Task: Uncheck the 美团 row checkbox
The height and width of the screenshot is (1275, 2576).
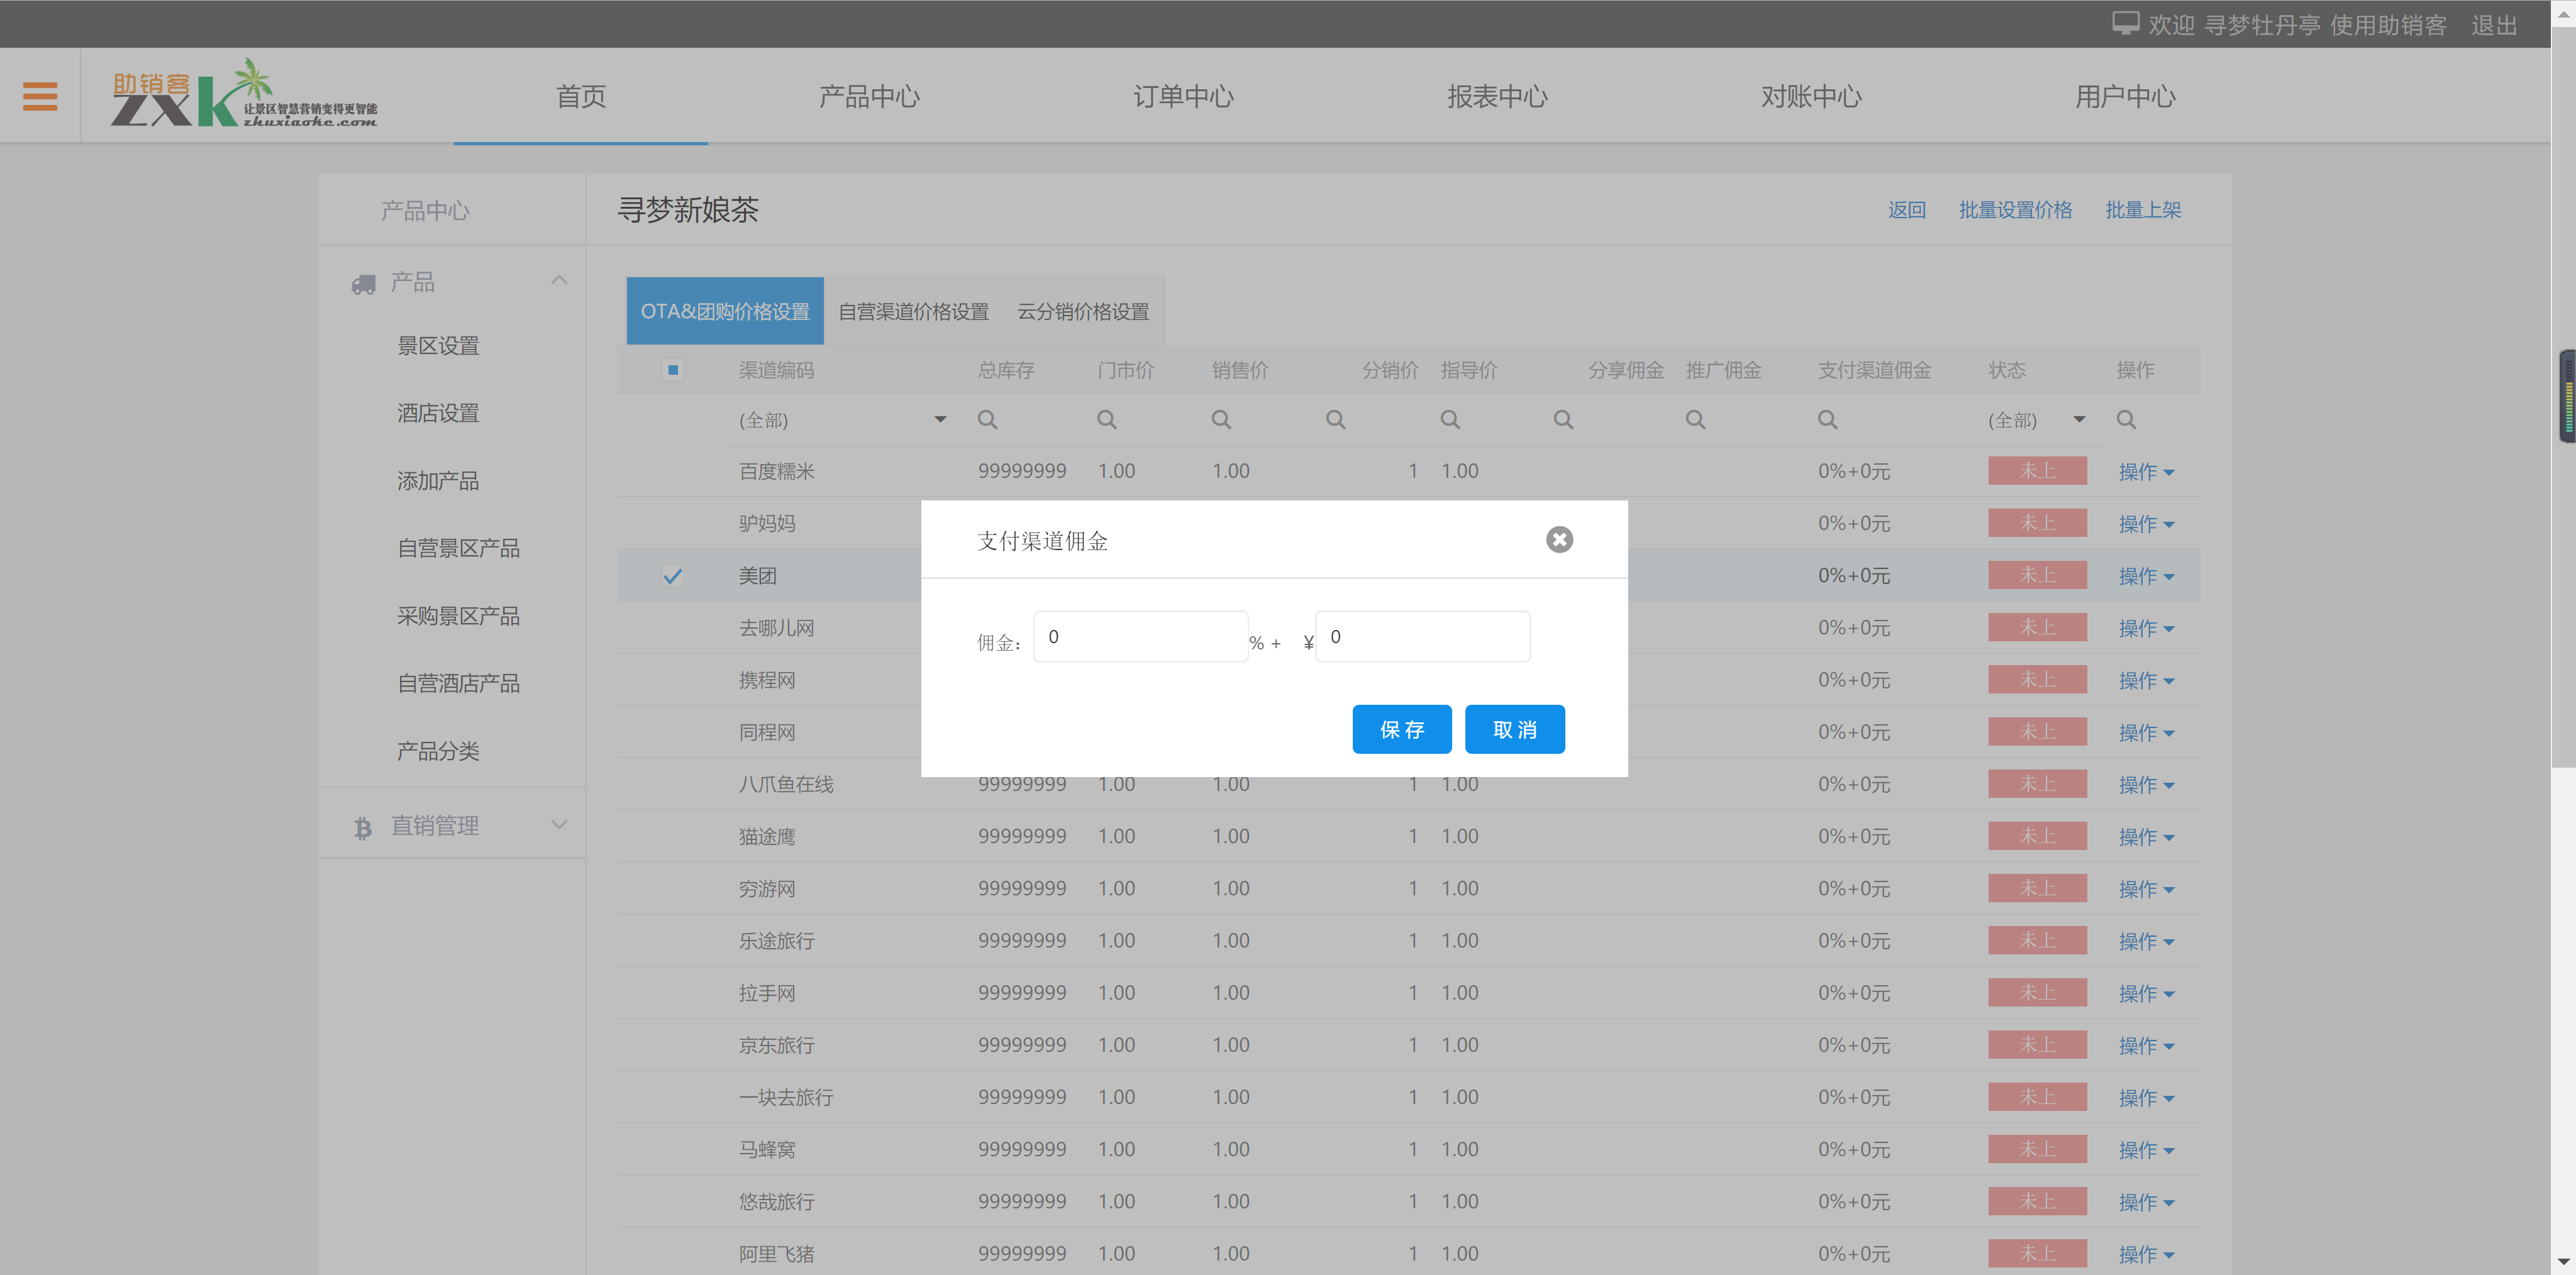Action: tap(673, 576)
